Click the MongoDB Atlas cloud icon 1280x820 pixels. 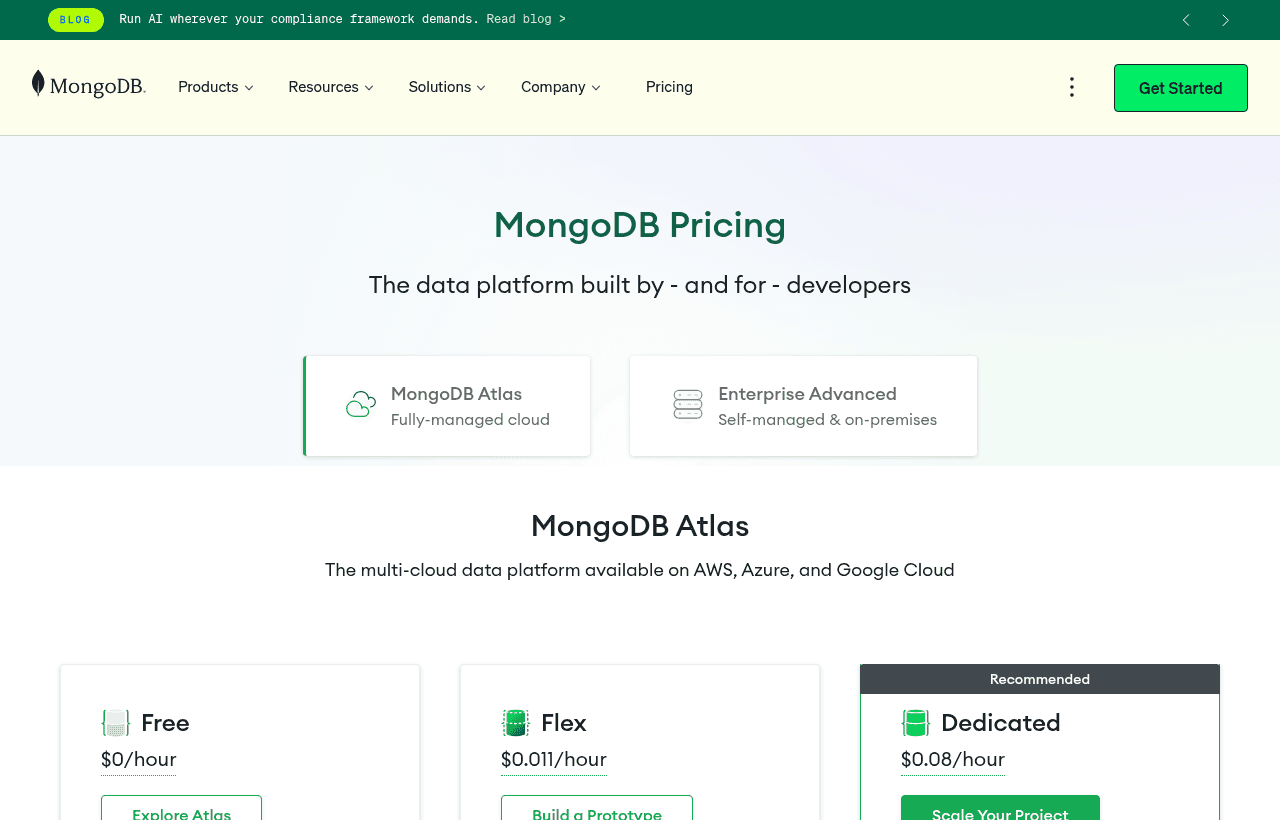tap(361, 405)
